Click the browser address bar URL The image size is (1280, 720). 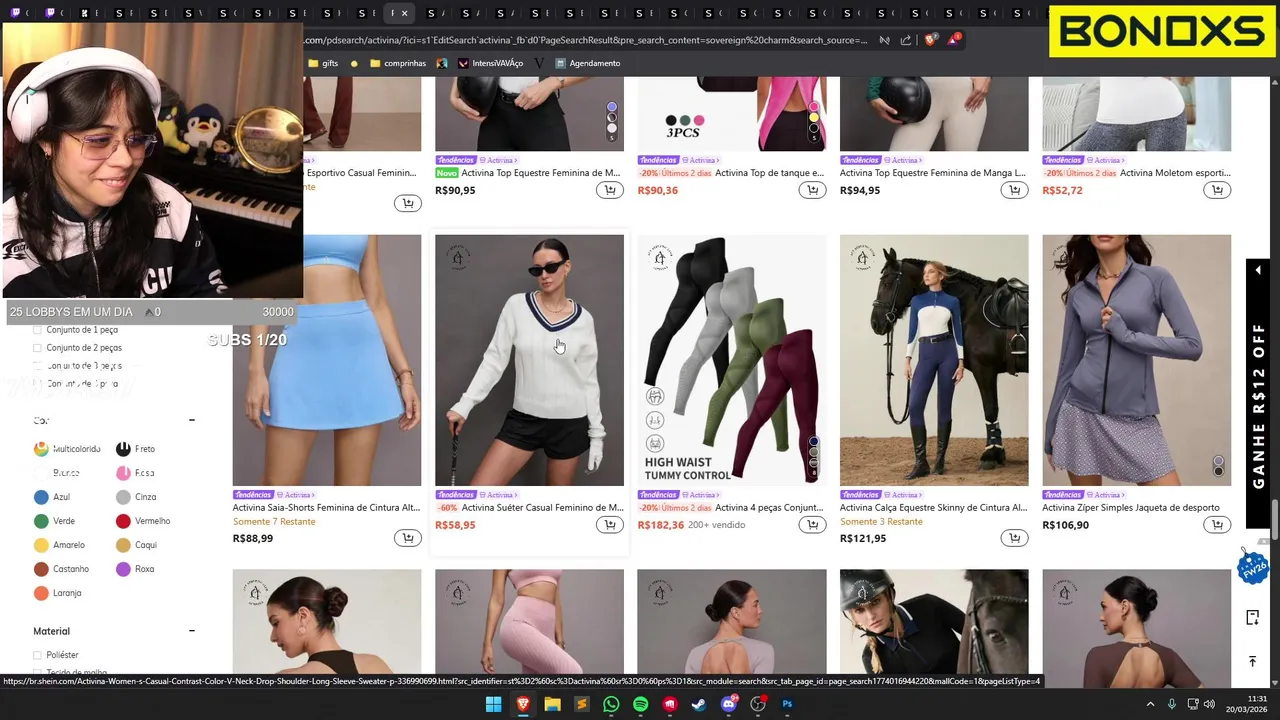586,40
